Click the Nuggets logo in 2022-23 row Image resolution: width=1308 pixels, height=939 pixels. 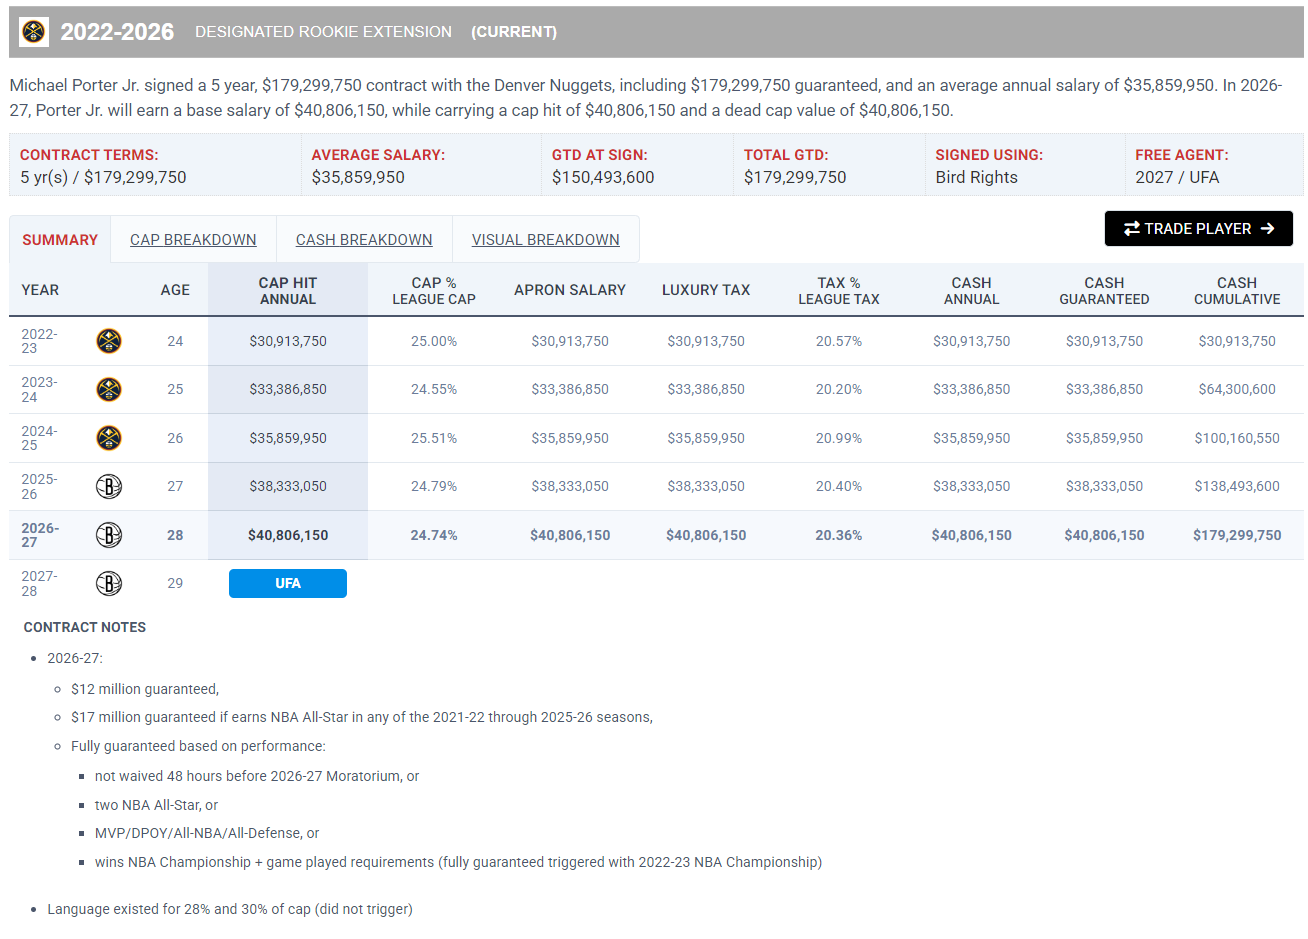click(x=109, y=341)
